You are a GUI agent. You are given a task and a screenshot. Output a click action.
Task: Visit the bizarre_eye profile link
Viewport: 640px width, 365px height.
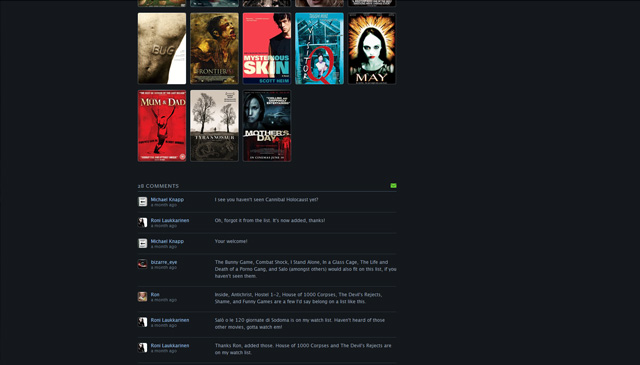[164, 262]
